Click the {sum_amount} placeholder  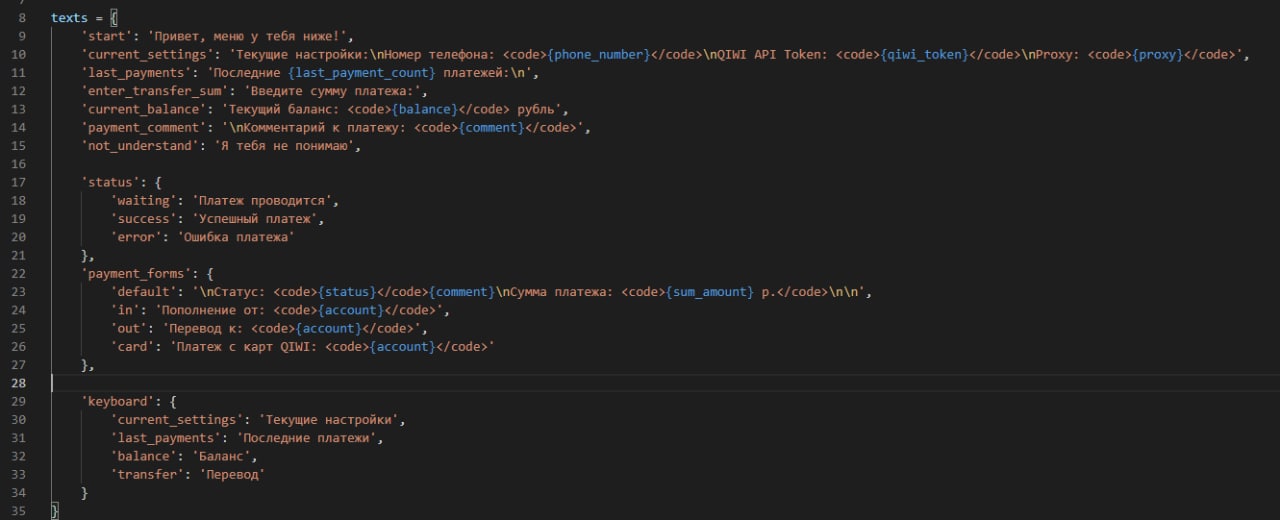[710, 291]
